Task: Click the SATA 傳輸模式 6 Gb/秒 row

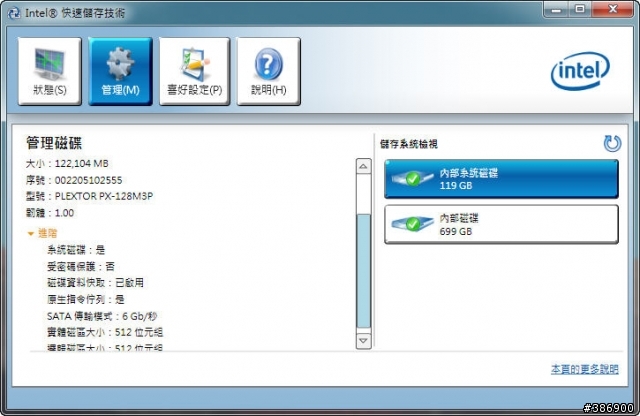Action: tap(102, 316)
